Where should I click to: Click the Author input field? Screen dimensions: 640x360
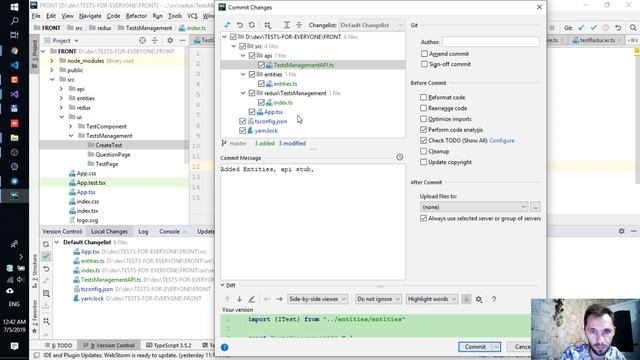pos(490,42)
